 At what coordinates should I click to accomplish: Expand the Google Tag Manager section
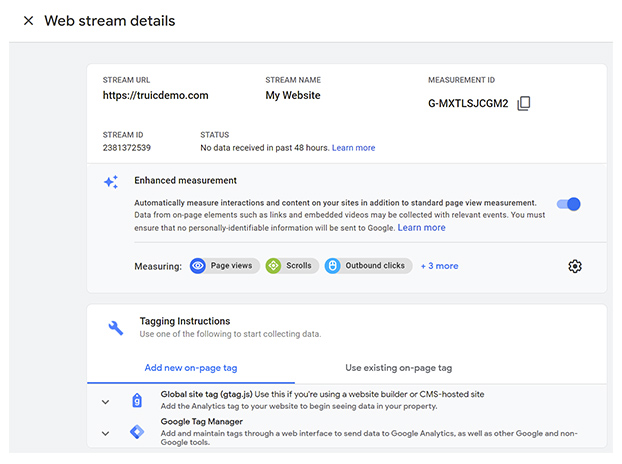click(106, 433)
